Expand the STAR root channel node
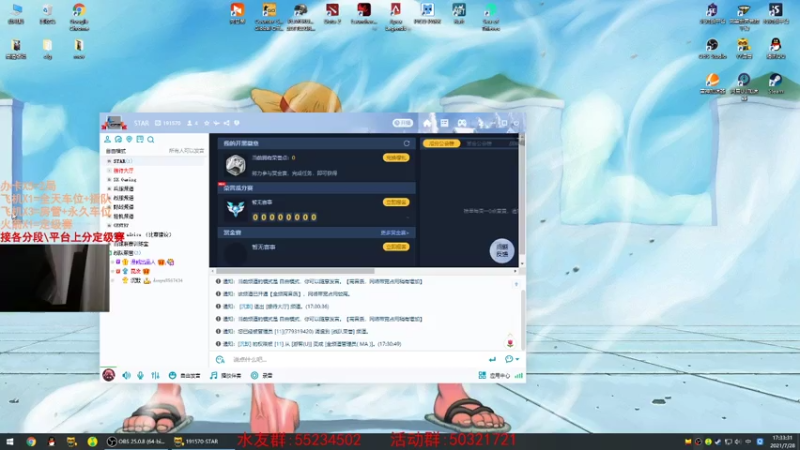 (x=109, y=161)
